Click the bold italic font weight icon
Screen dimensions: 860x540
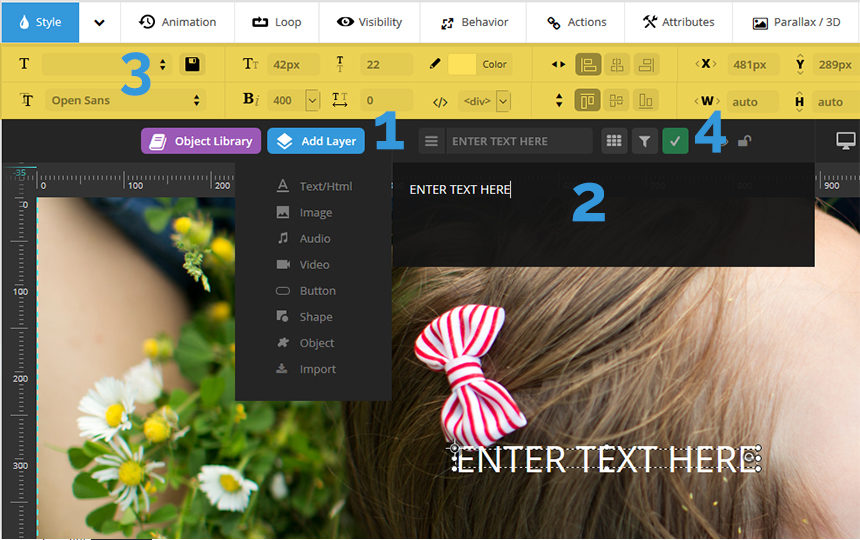(251, 99)
